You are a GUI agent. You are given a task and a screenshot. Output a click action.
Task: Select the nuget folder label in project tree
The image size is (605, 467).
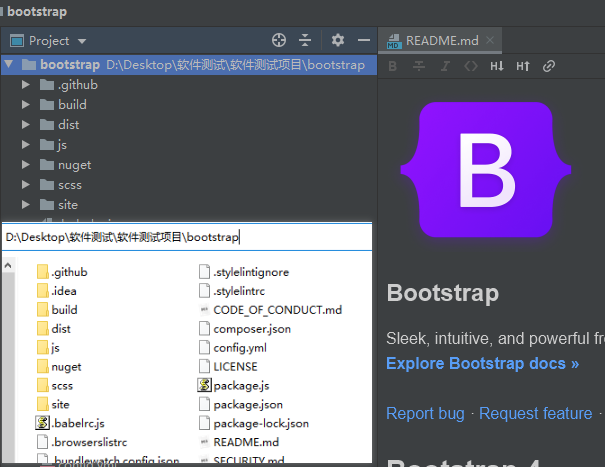74,165
